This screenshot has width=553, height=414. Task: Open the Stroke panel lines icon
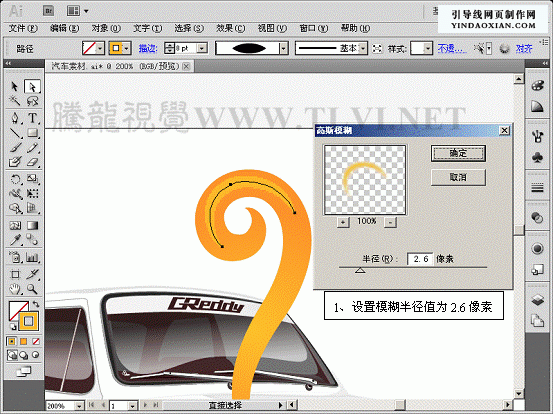(x=537, y=188)
